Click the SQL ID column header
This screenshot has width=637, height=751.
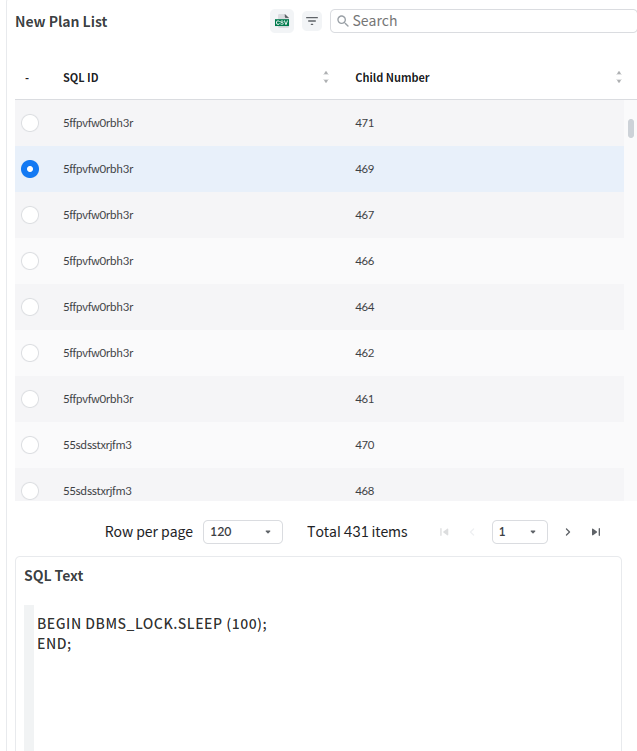[x=80, y=78]
